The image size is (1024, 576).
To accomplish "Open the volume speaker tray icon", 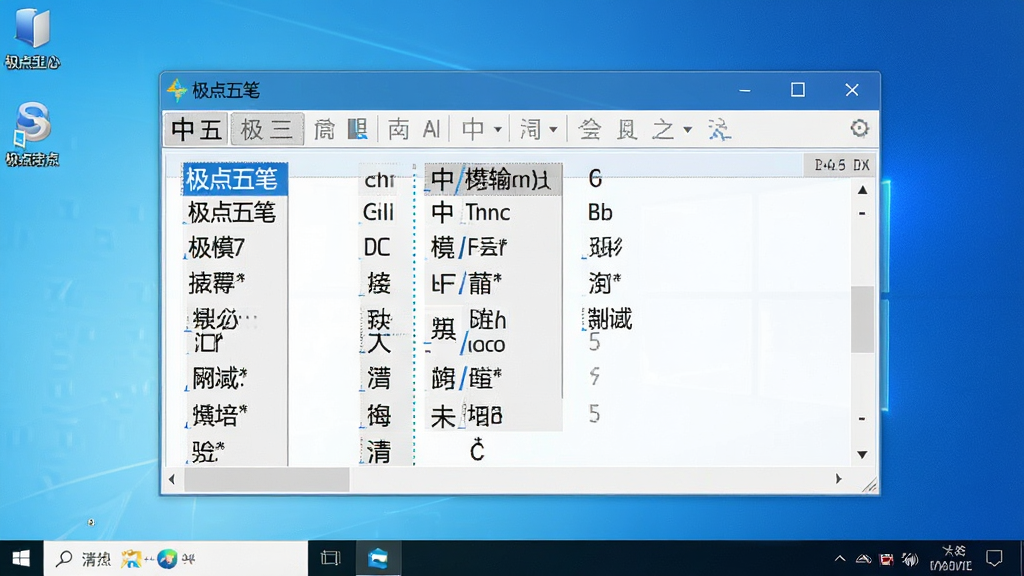I will (x=910, y=559).
